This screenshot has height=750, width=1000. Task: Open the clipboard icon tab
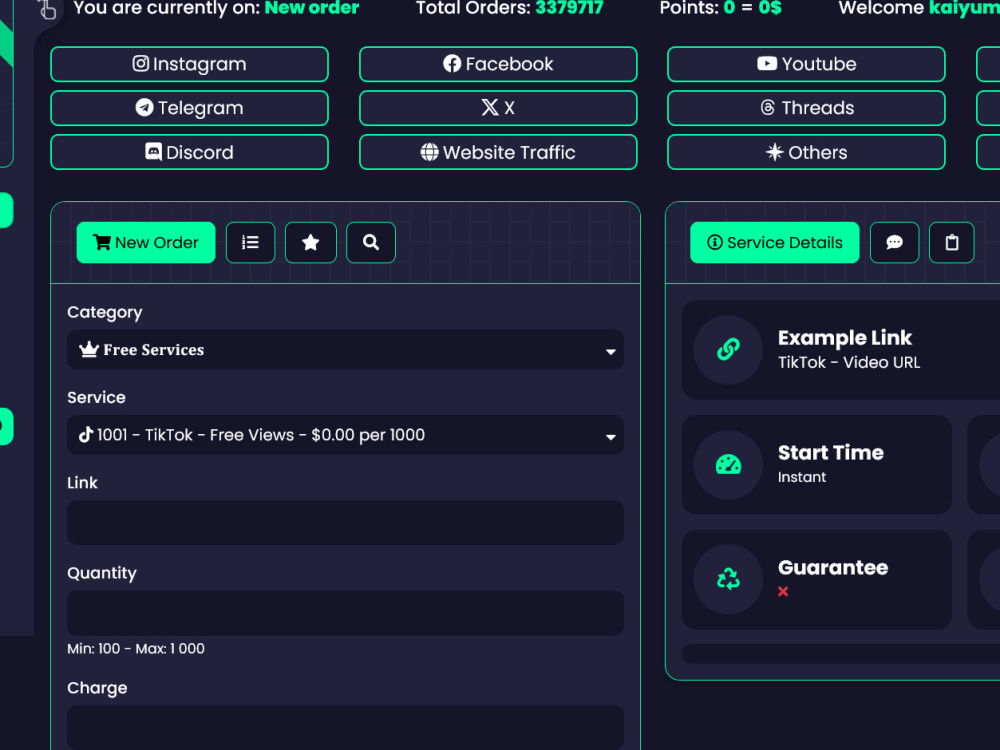click(952, 242)
